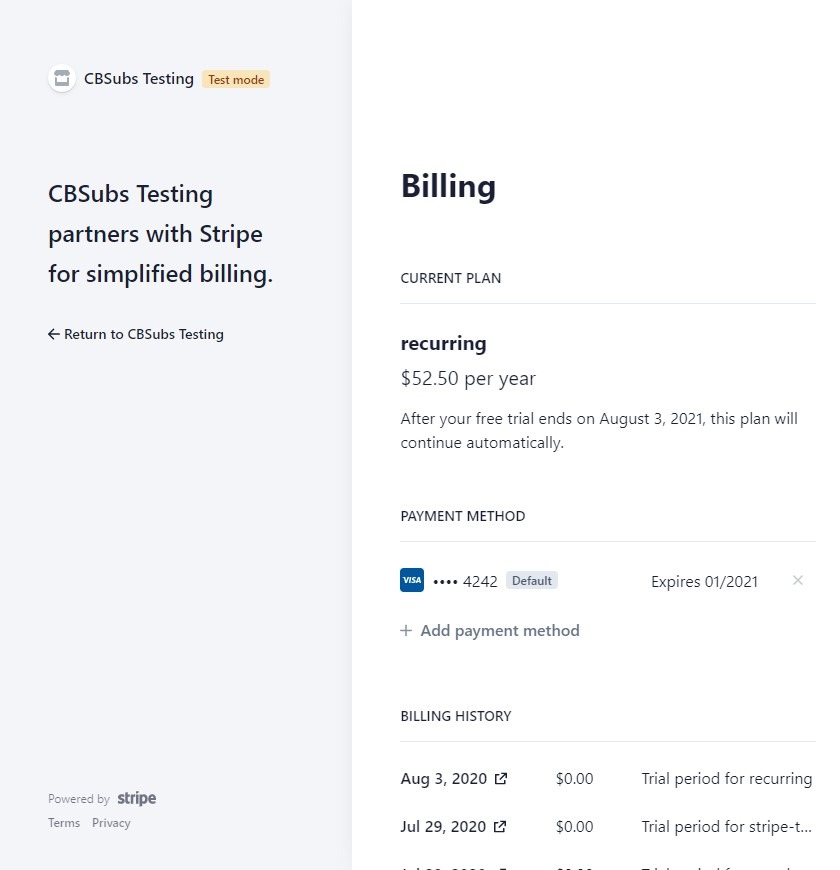Click the Trial period for stripe-t... entry
This screenshot has width=840, height=870.
coord(727,827)
